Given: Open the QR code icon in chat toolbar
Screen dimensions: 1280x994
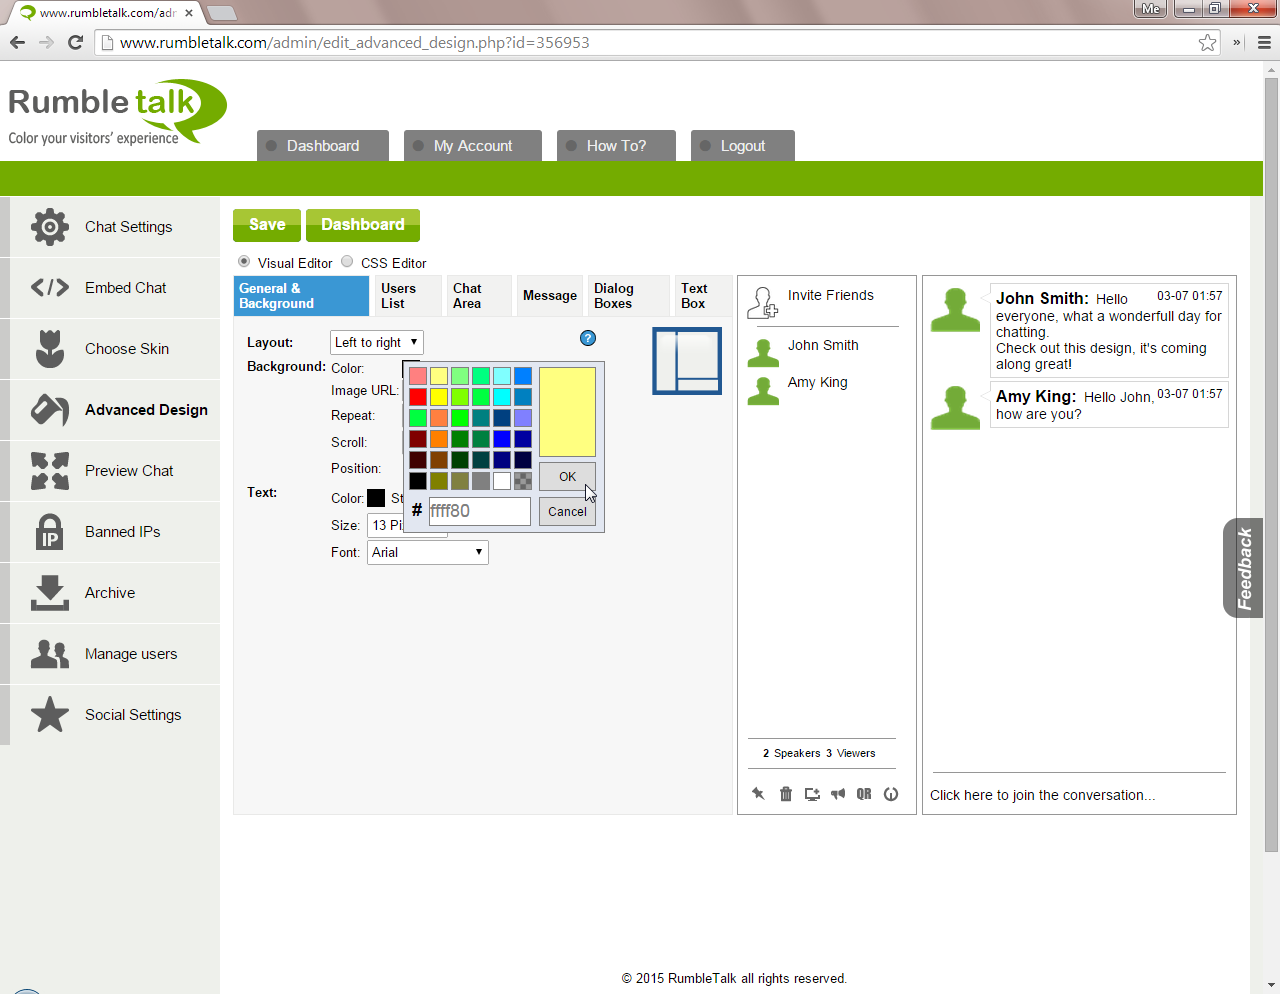Looking at the screenshot, I should pos(864,794).
